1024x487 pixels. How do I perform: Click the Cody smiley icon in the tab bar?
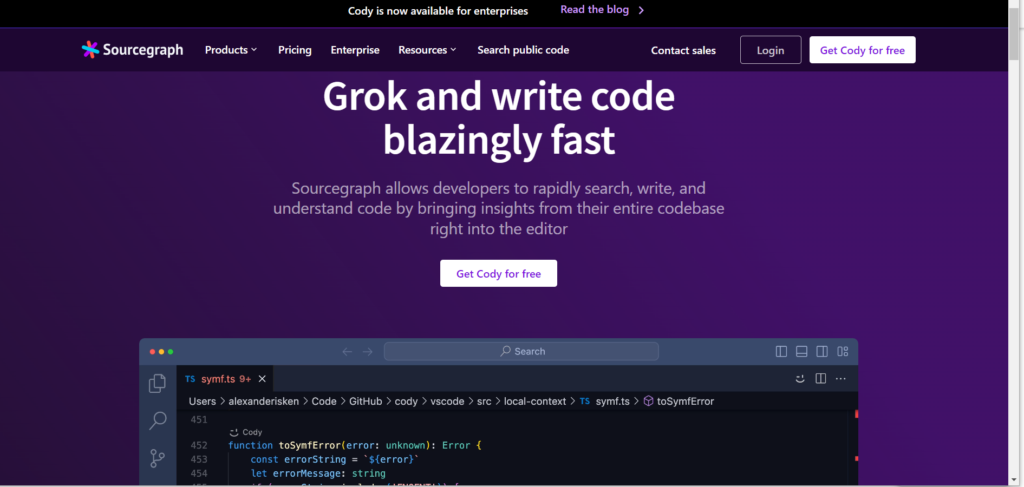pos(800,379)
